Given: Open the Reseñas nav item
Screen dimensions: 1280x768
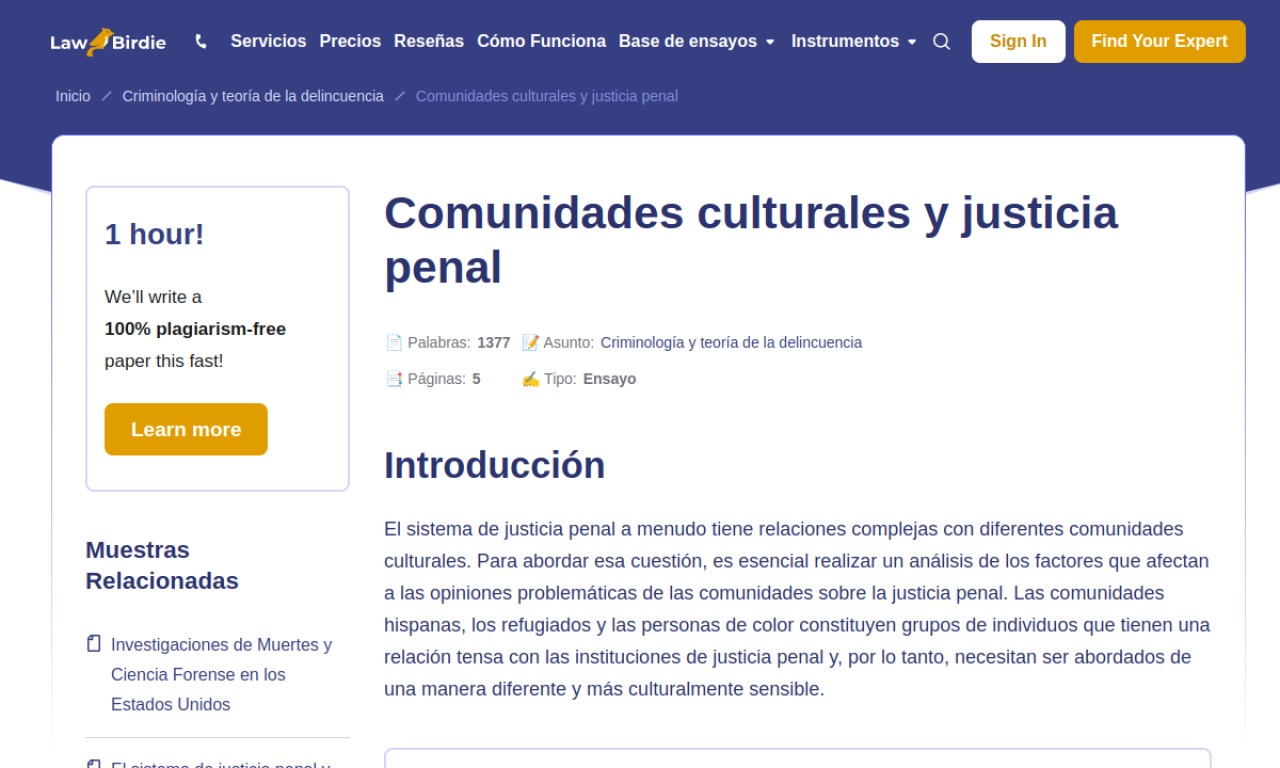Looking at the screenshot, I should point(429,41).
